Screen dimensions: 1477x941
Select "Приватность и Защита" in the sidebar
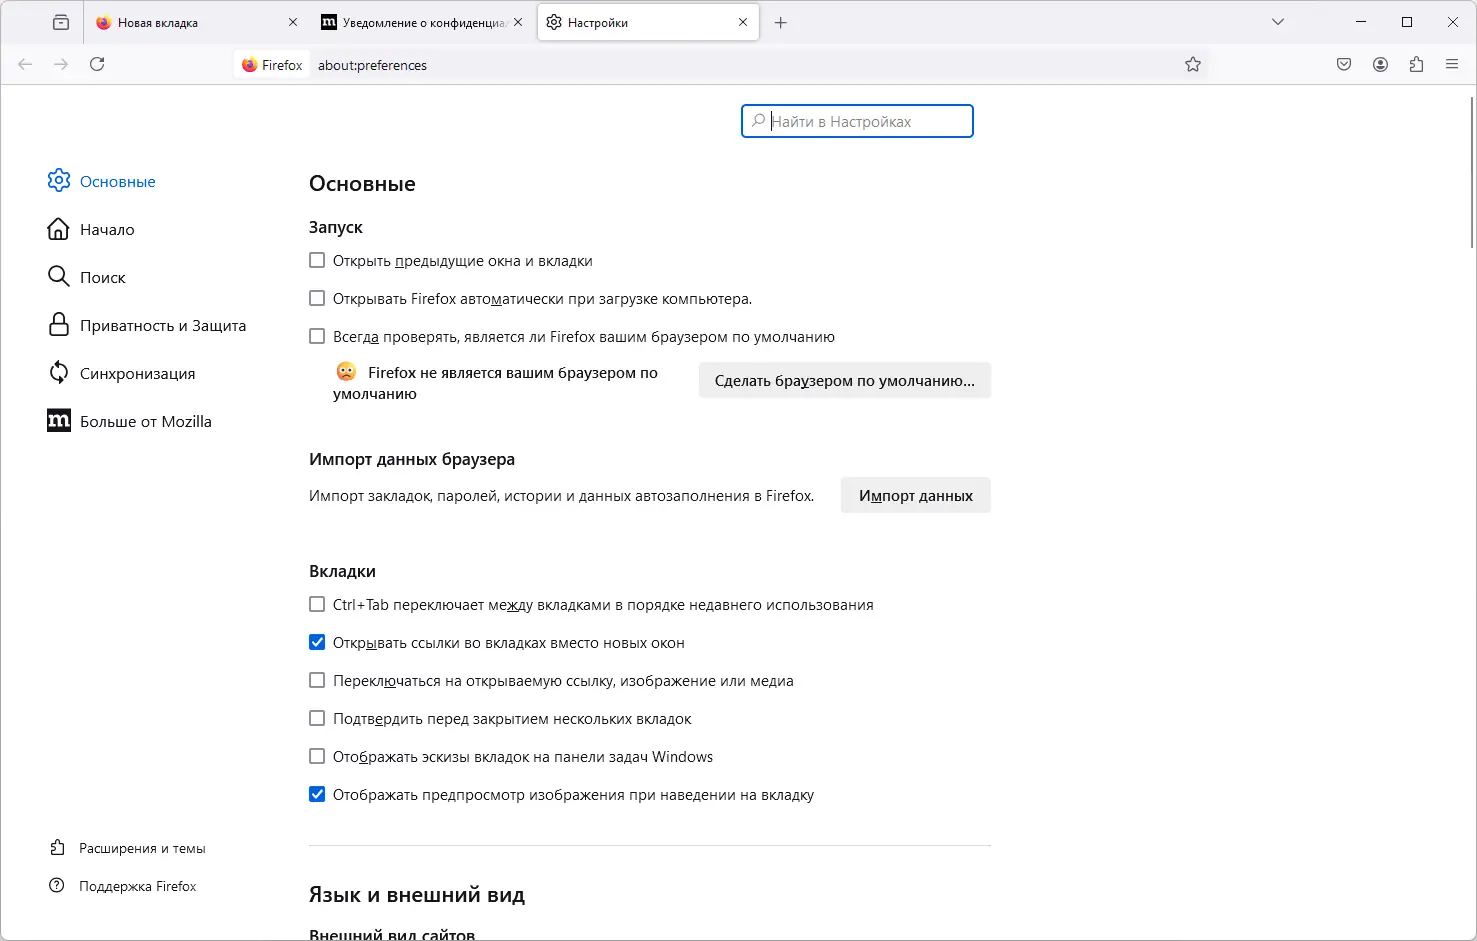click(162, 326)
